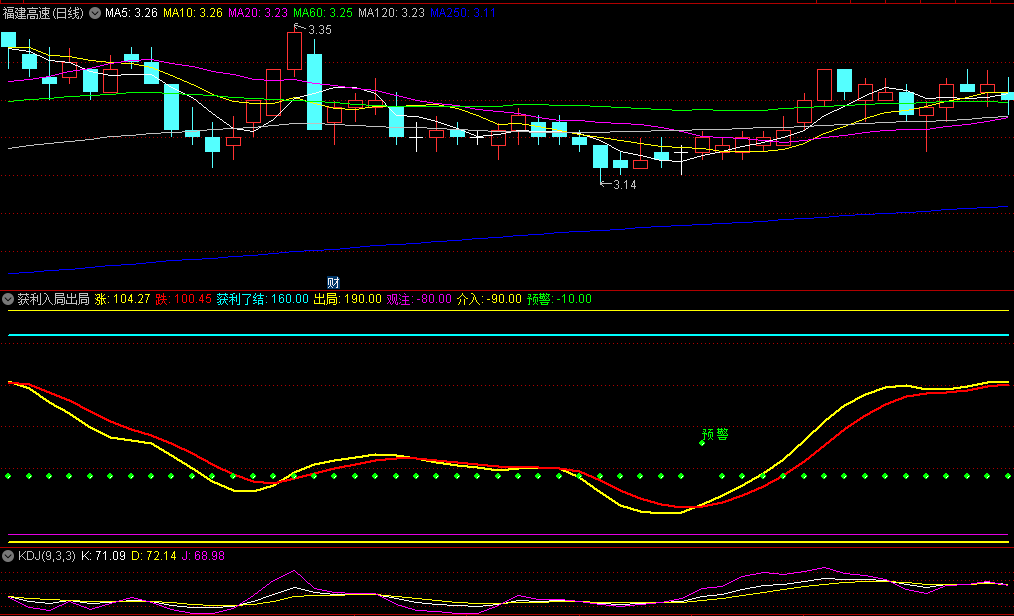This screenshot has height=616, width=1014.
Task: Click the MA20: 3.23 legend value
Action: click(258, 13)
